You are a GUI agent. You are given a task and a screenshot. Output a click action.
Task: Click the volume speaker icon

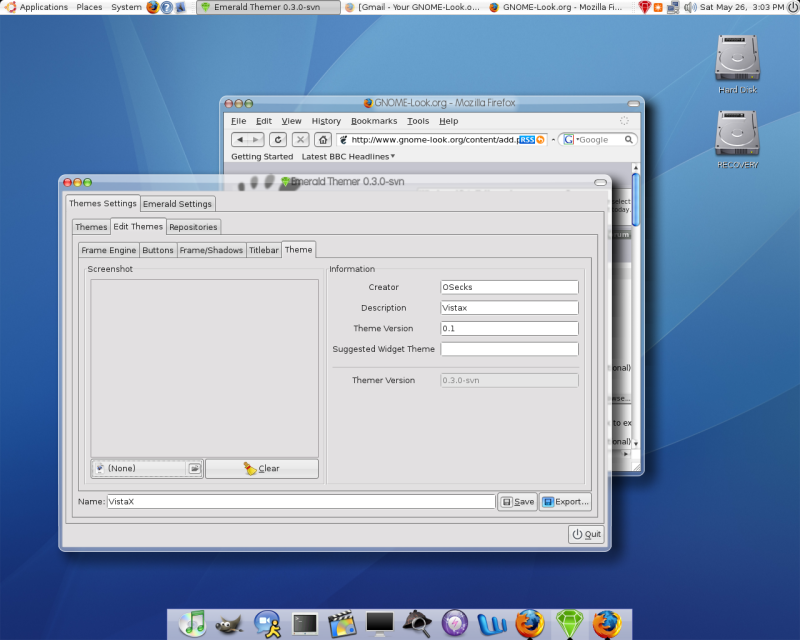(690, 7)
